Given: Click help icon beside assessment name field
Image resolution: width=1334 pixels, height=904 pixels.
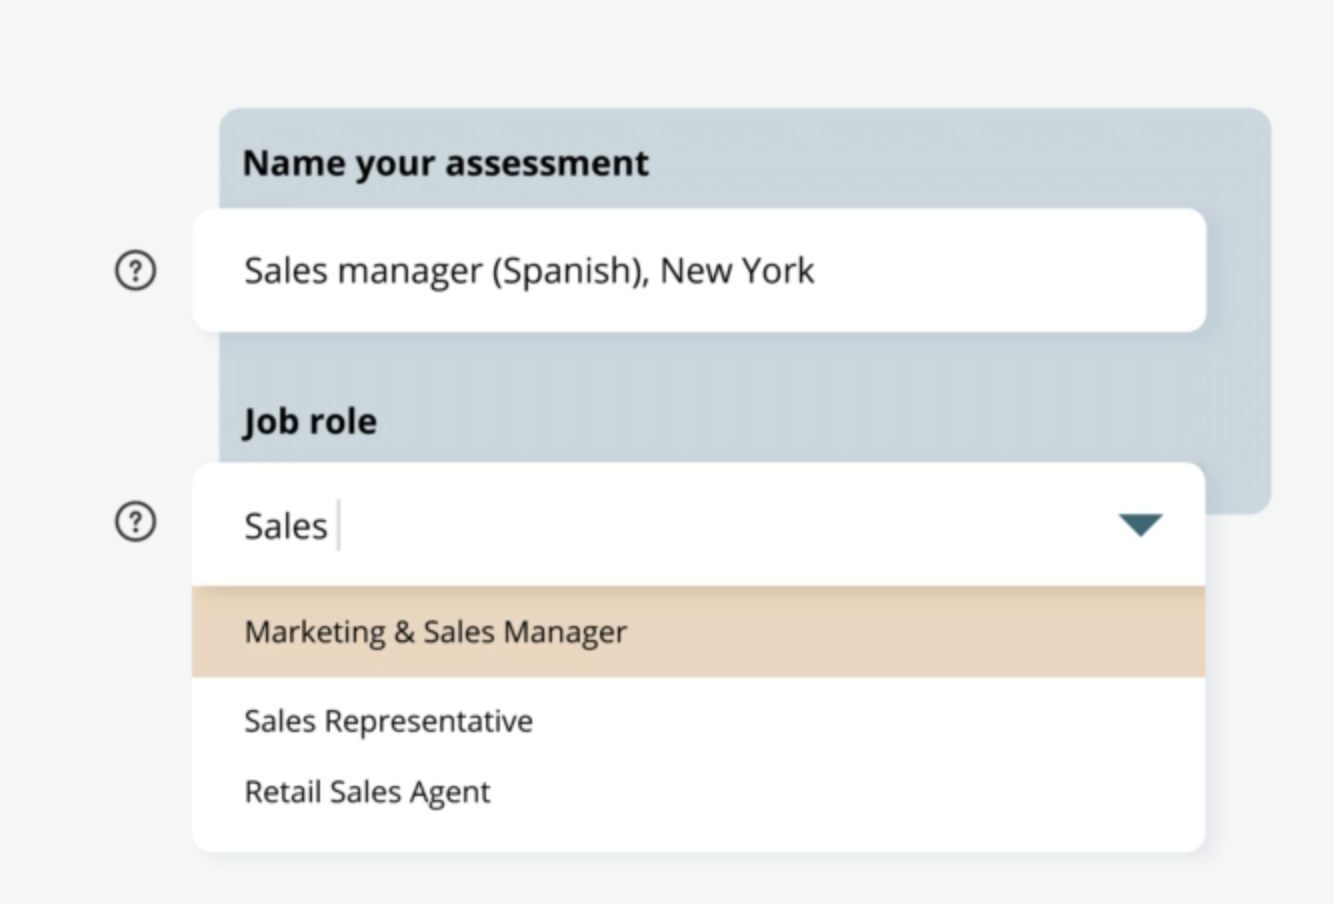Looking at the screenshot, I should point(136,270).
